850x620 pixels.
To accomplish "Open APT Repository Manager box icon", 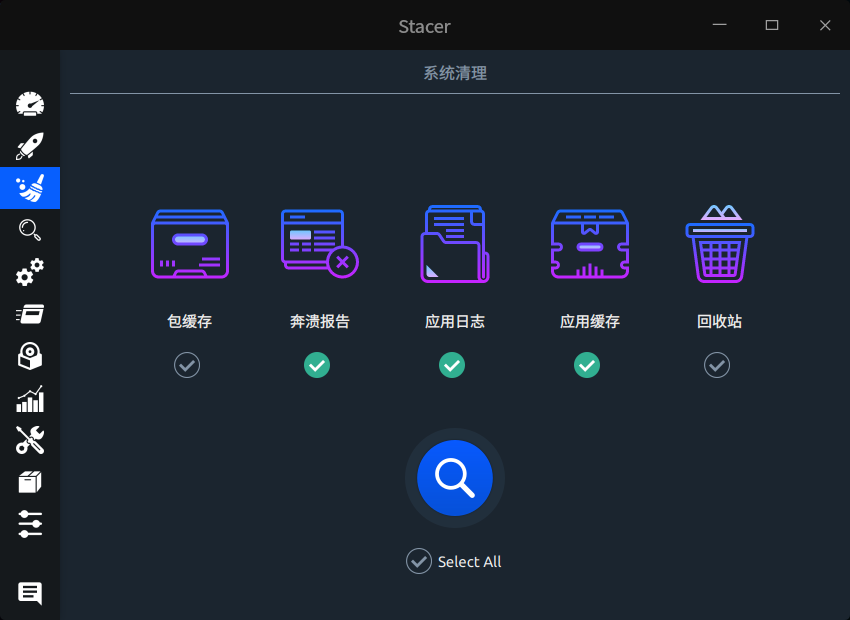I will coord(30,482).
